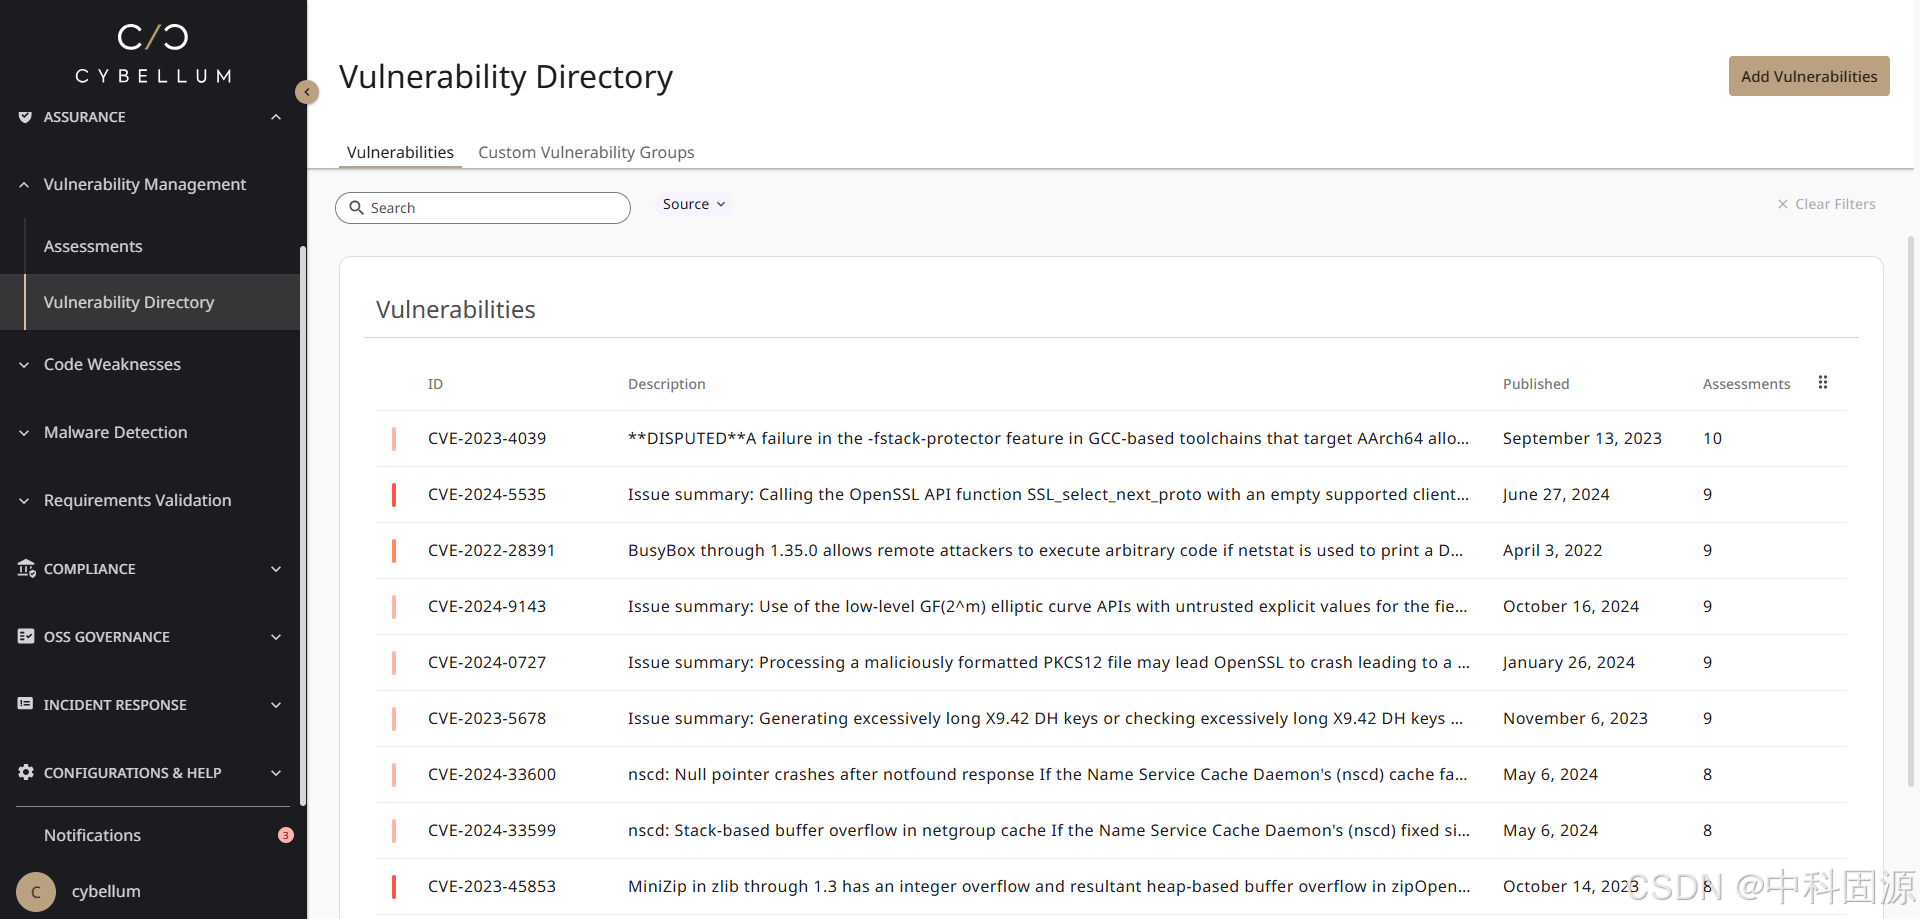The height and width of the screenshot is (919, 1920).
Task: Collapse the Assurance section chevron
Action: [x=276, y=117]
